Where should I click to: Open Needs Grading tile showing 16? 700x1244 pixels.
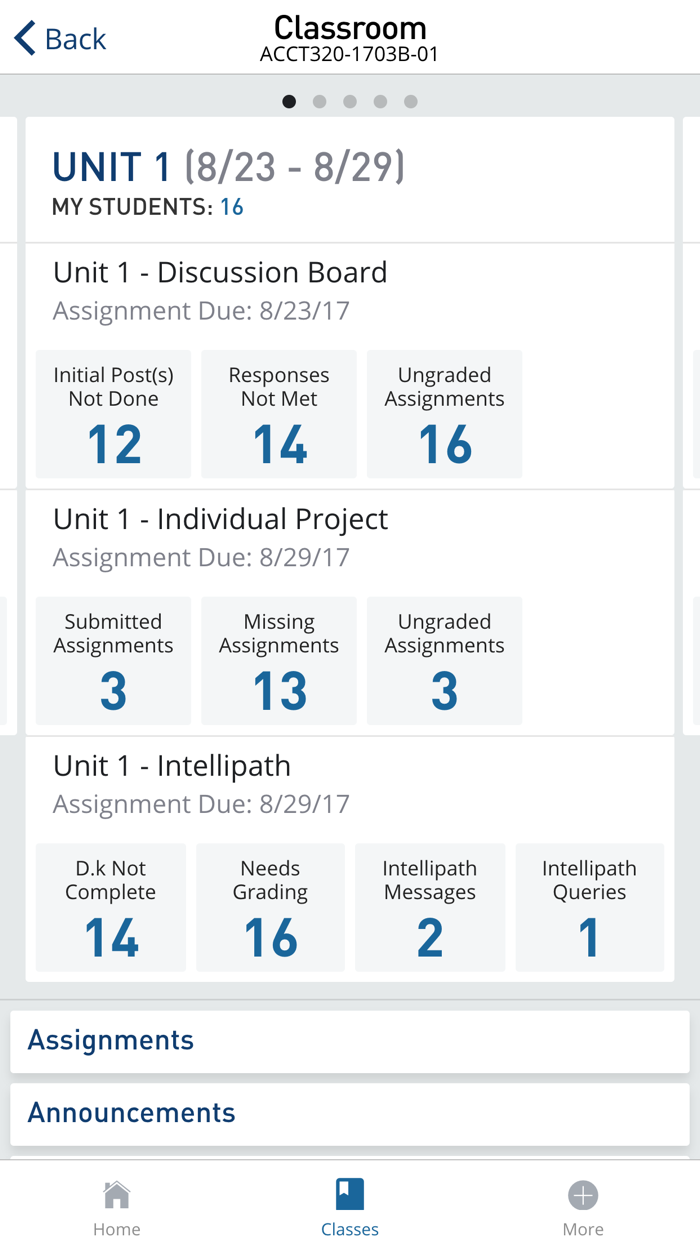pos(270,907)
